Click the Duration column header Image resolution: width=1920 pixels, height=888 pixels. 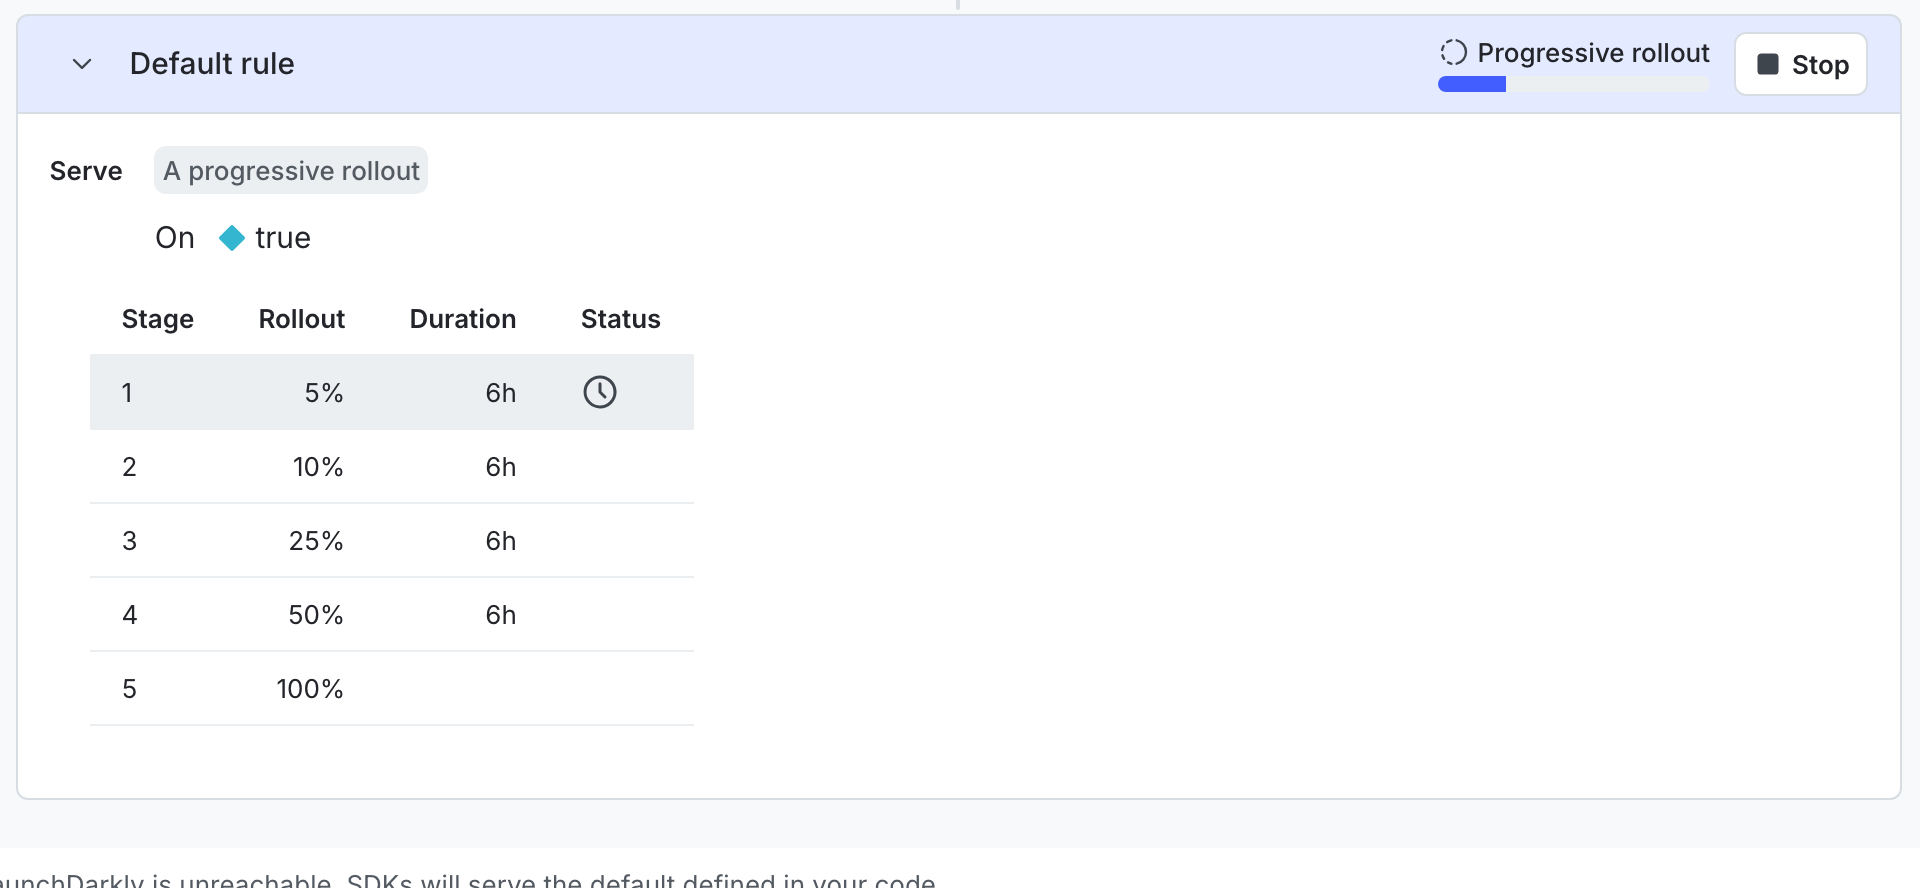pyautogui.click(x=463, y=319)
